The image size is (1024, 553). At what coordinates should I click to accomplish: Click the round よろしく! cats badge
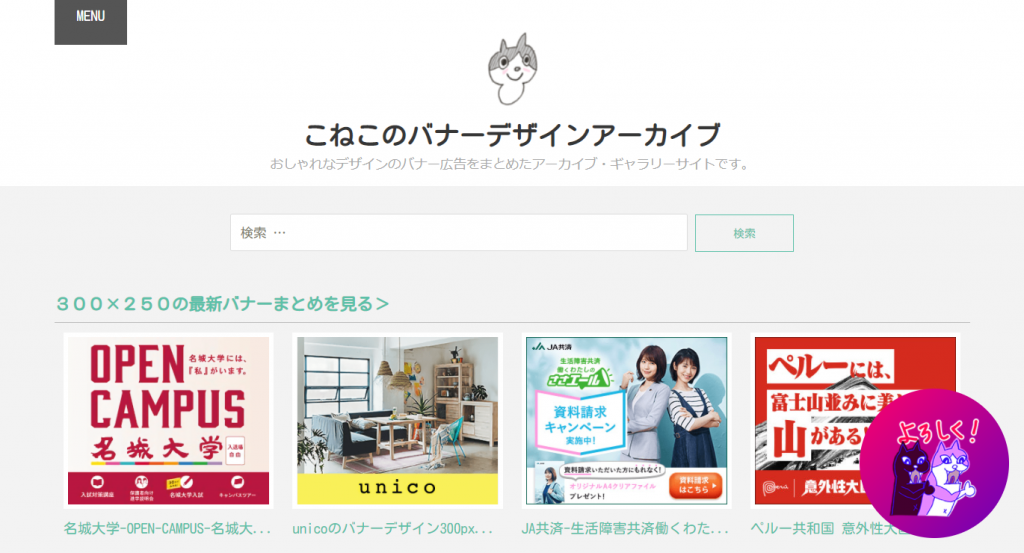point(934,464)
